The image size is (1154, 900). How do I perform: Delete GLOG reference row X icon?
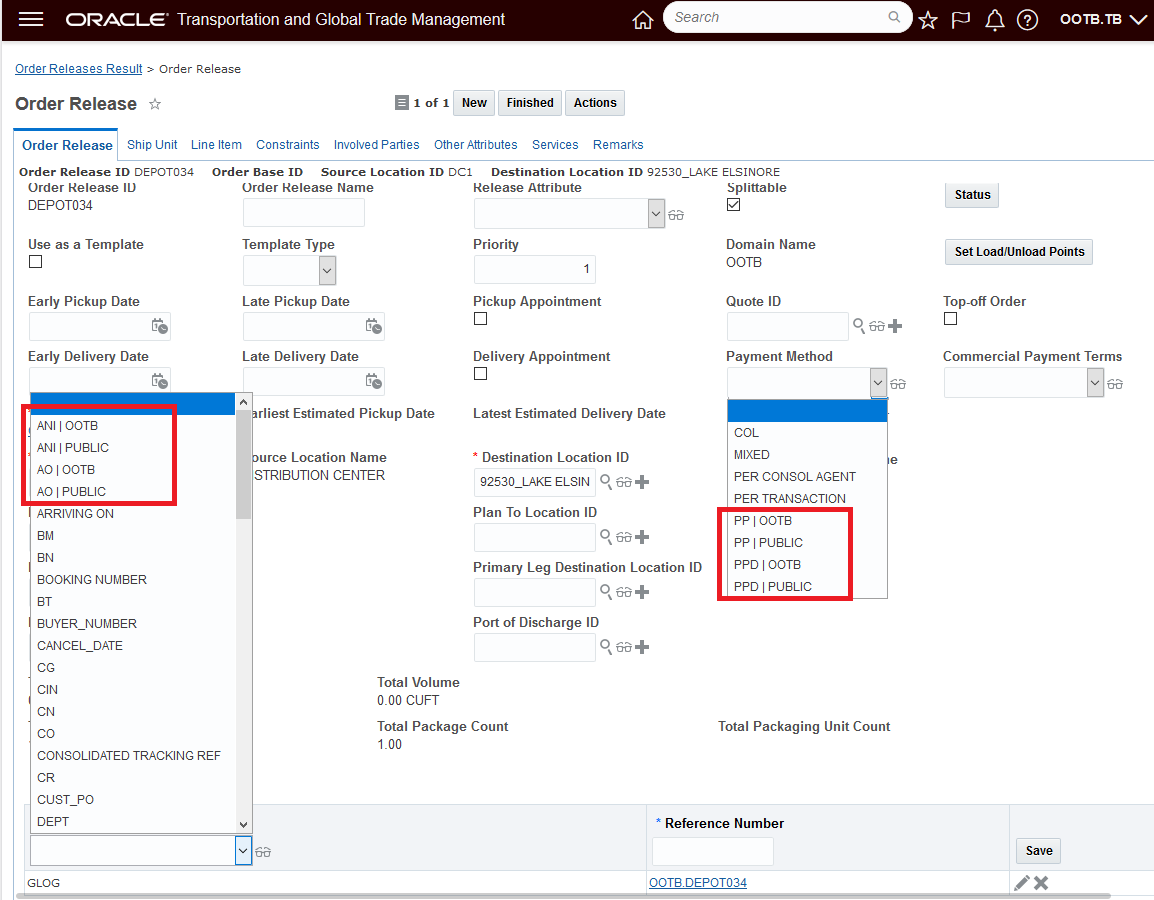(x=1041, y=883)
